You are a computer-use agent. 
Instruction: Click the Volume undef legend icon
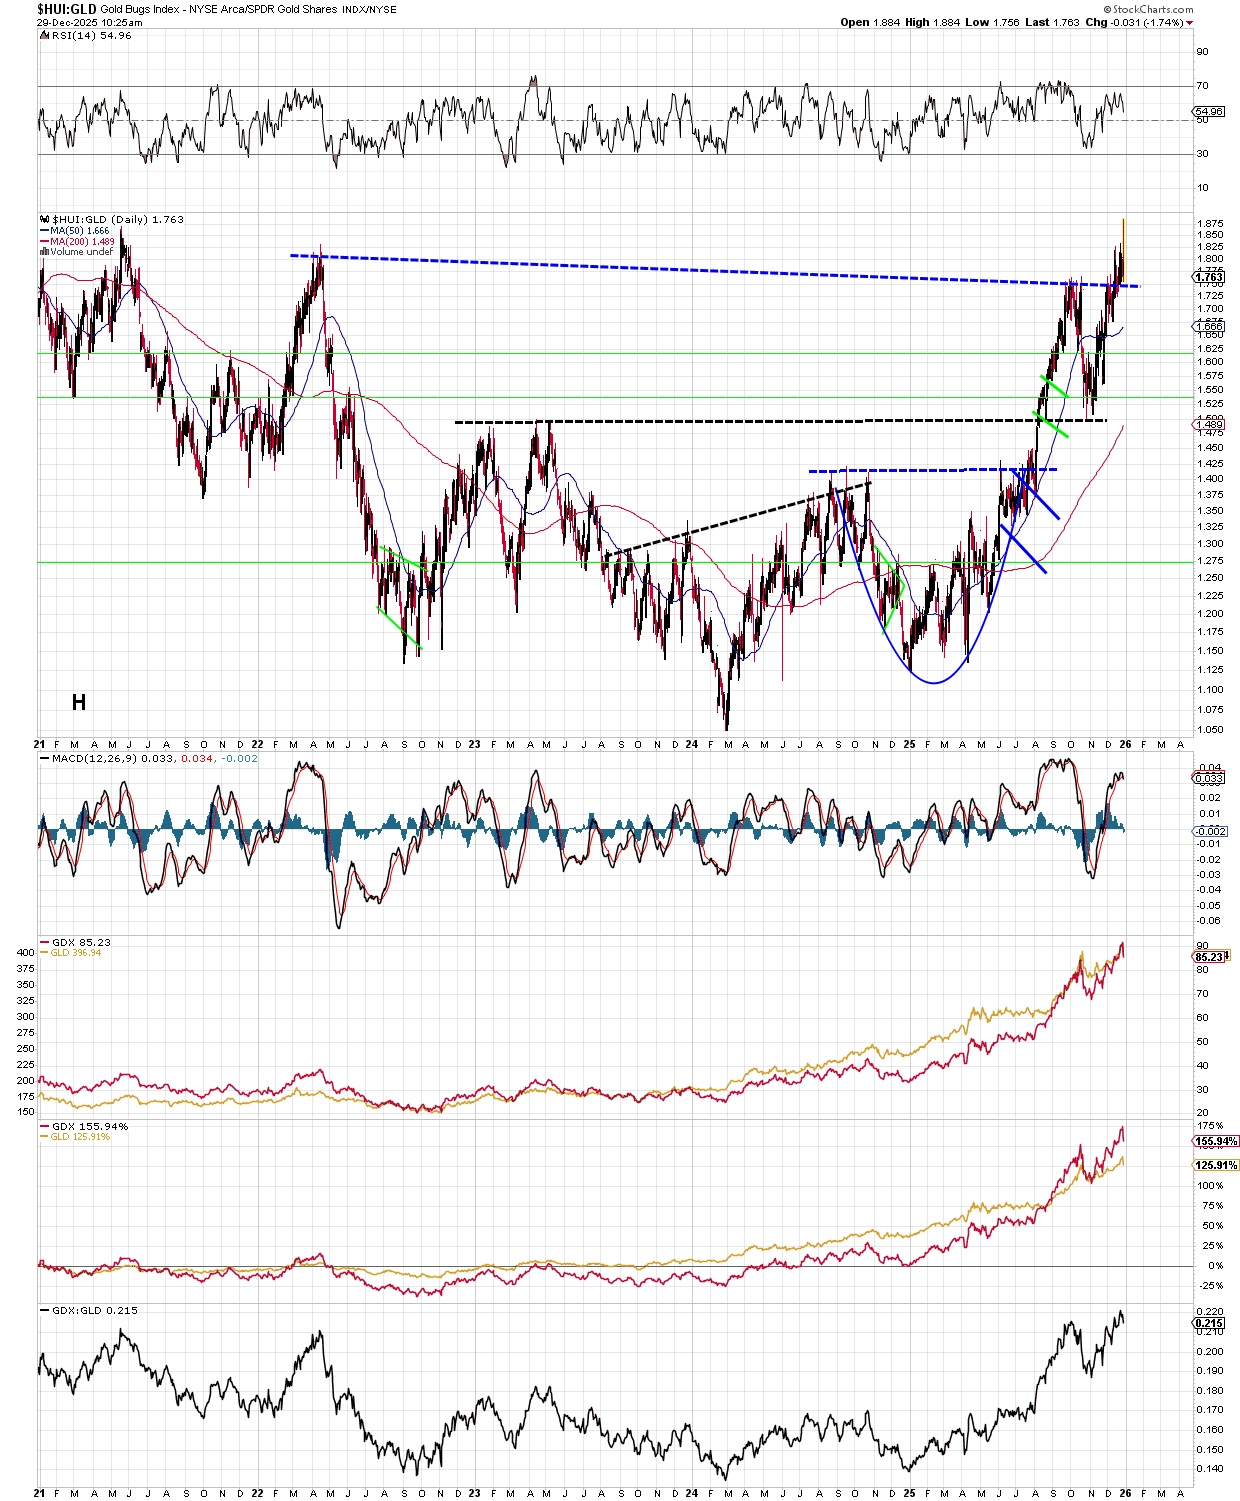43,252
